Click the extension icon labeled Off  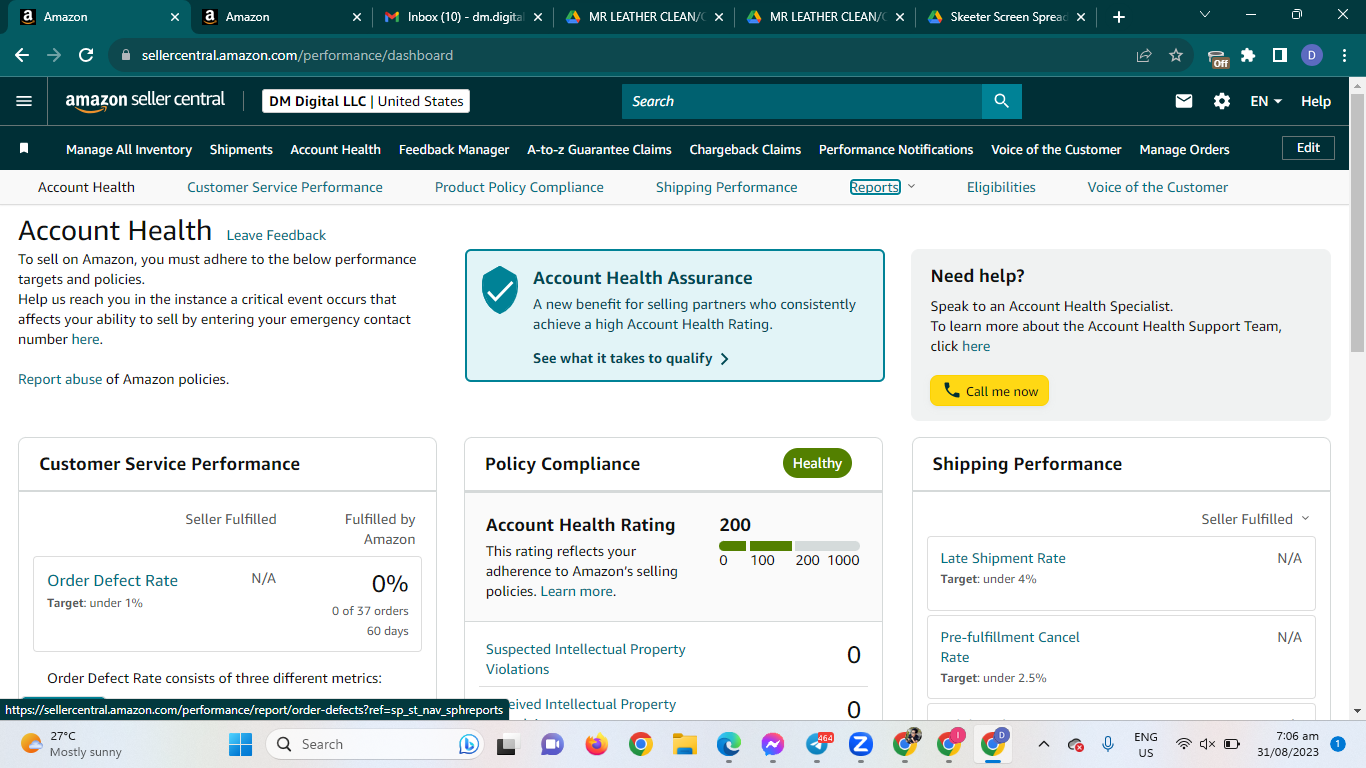(x=1217, y=57)
